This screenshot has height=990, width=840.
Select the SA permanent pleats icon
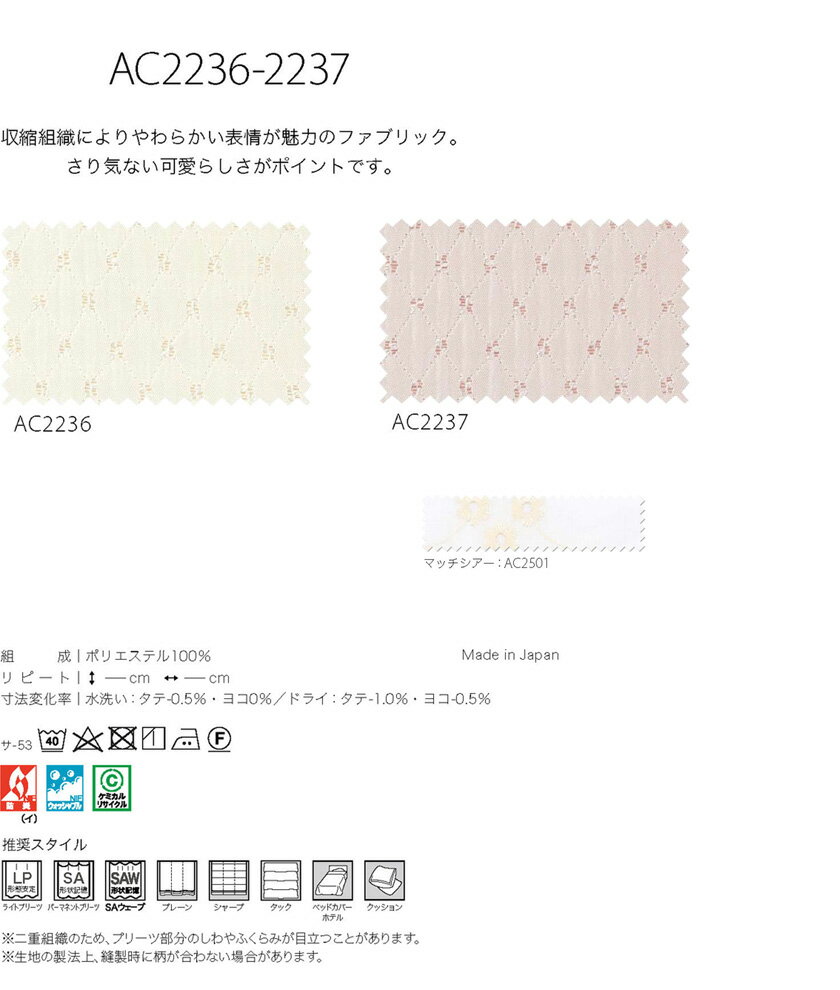point(73,880)
